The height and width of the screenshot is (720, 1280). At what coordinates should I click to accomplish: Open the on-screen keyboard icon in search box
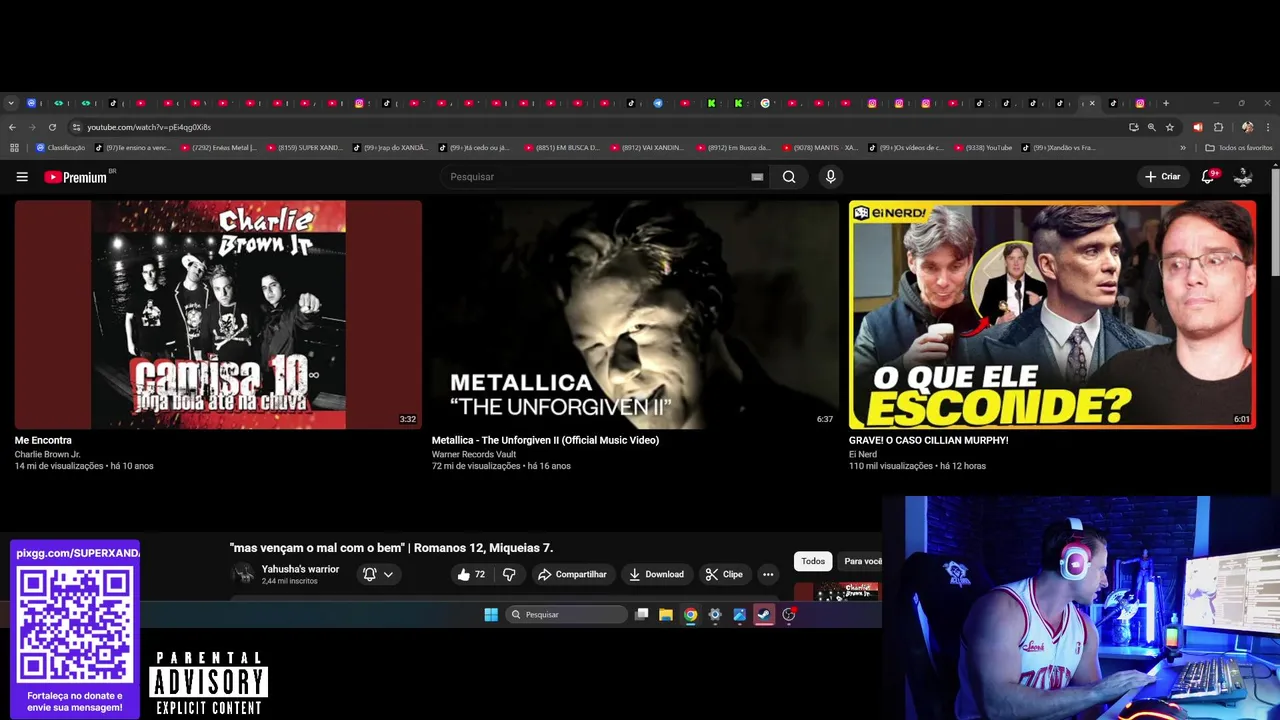(x=757, y=177)
